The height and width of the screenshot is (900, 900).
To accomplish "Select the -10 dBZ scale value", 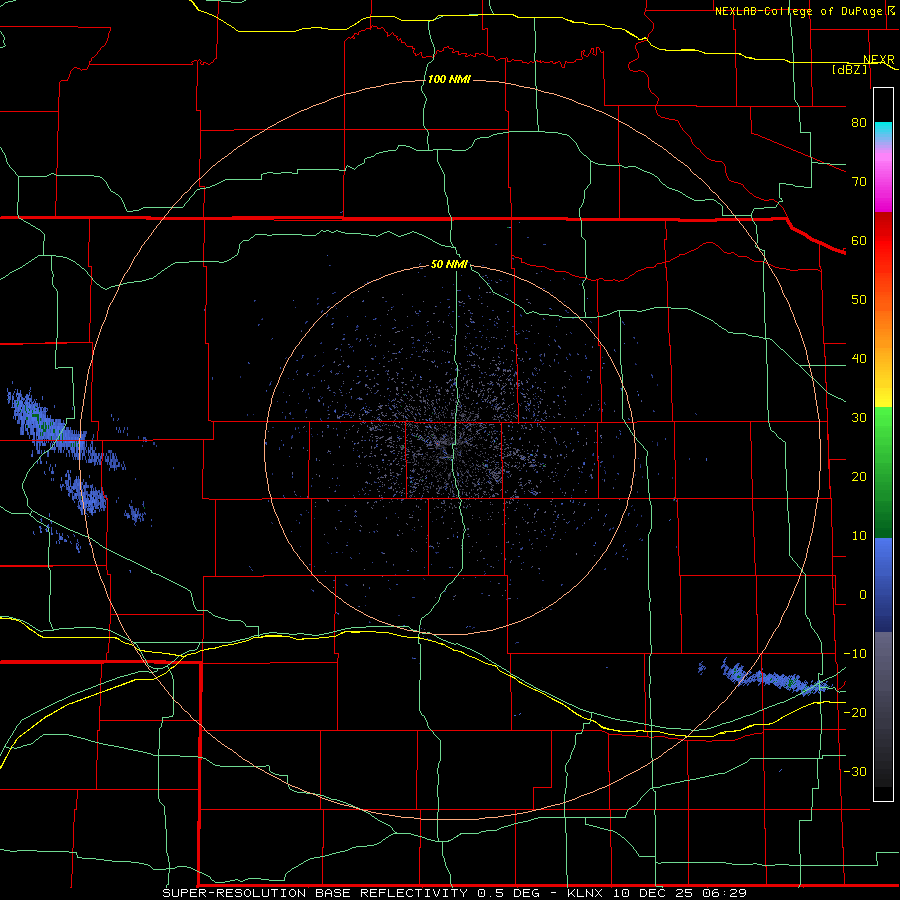I will pyautogui.click(x=855, y=654).
